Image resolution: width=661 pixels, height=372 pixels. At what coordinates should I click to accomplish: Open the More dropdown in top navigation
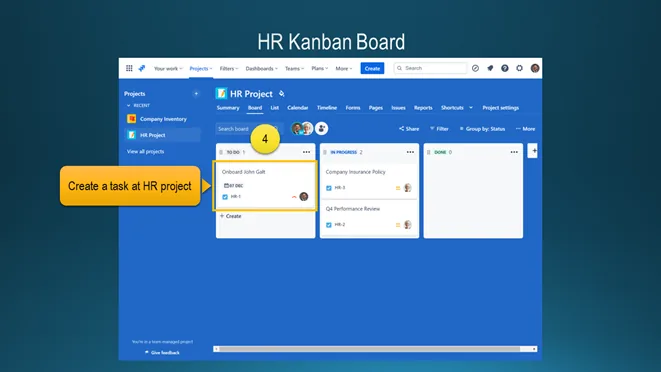point(344,68)
